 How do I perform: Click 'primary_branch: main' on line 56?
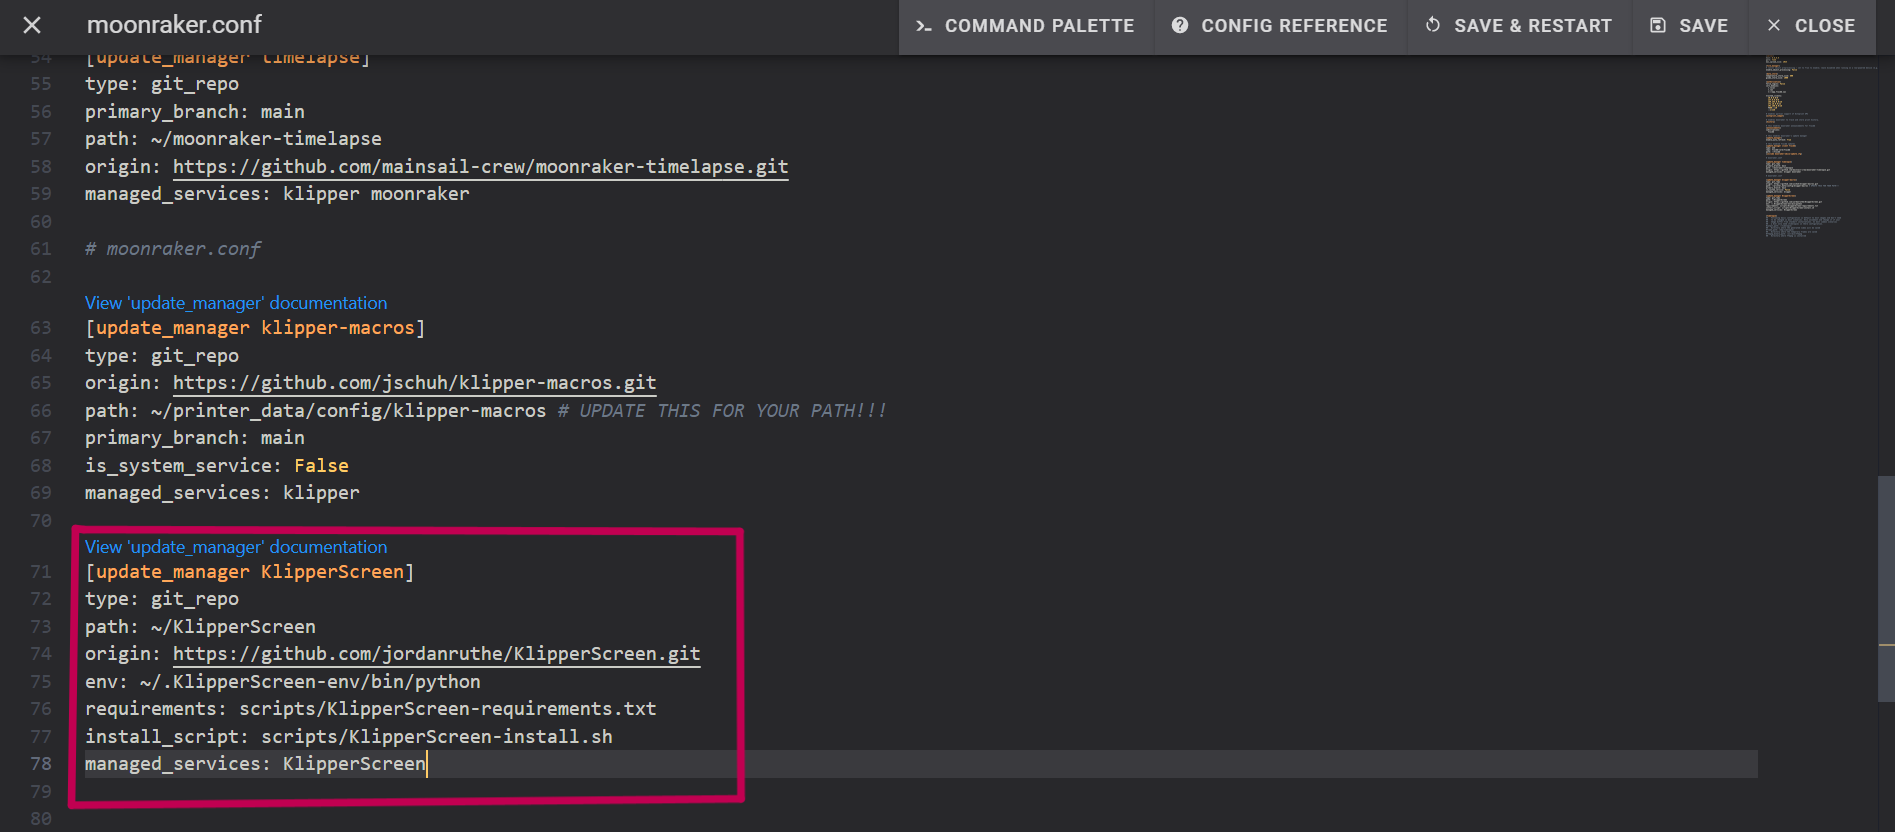pos(195,112)
